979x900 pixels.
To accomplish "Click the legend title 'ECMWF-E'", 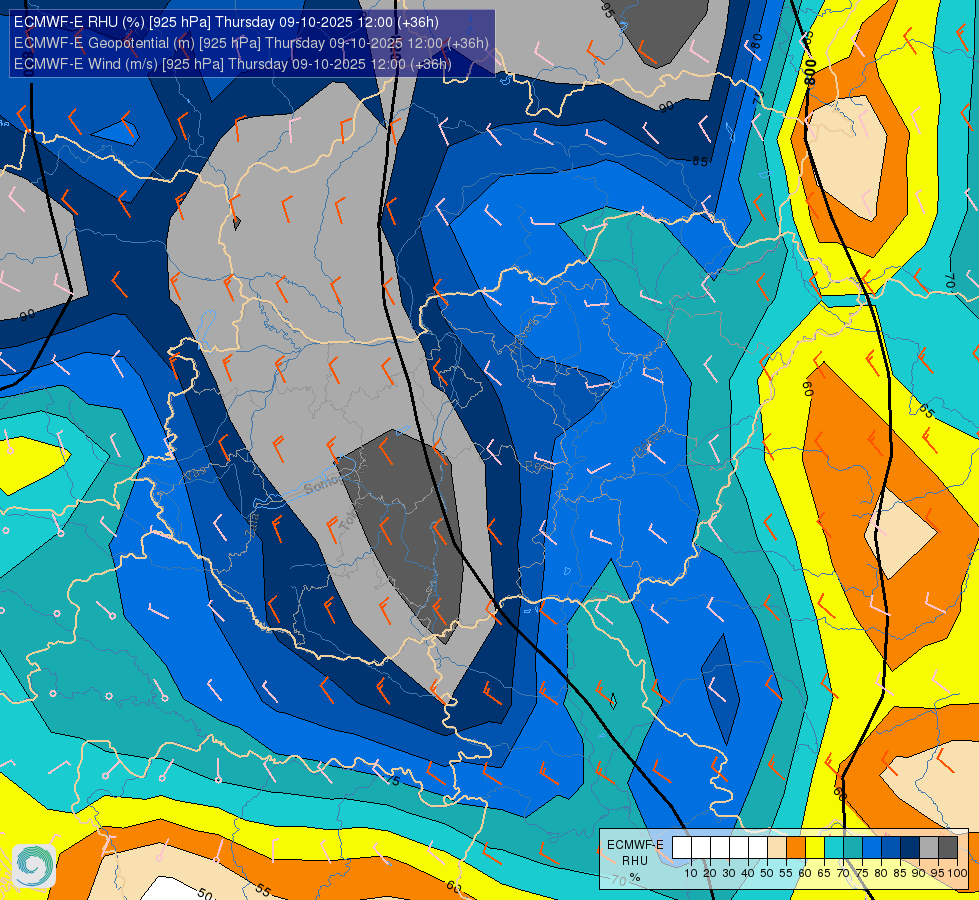I will click(636, 844).
